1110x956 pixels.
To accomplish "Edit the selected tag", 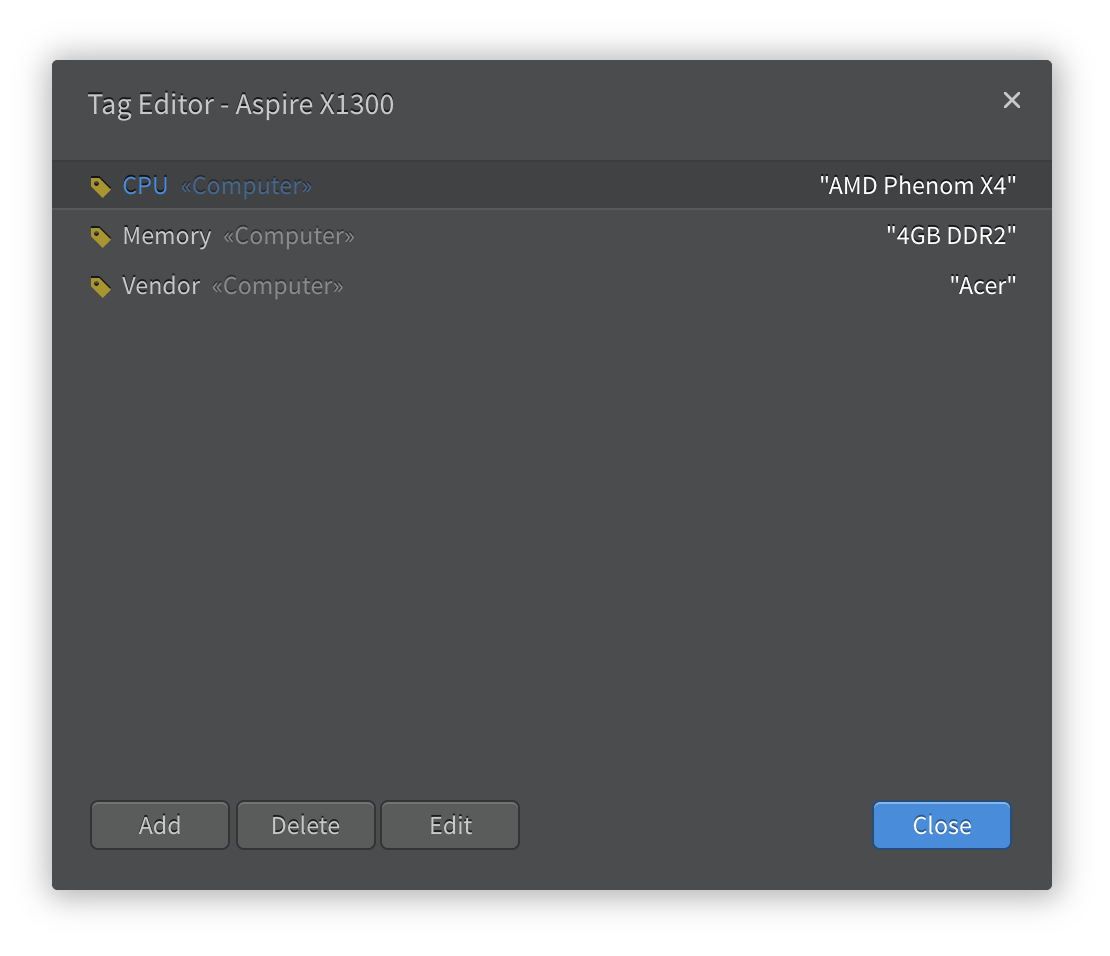I will pyautogui.click(x=450, y=825).
